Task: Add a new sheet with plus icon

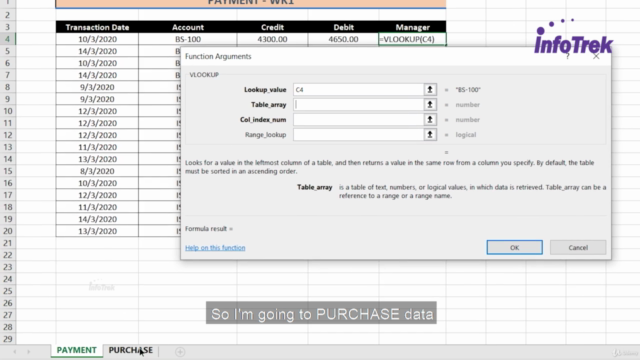Action: coord(180,351)
